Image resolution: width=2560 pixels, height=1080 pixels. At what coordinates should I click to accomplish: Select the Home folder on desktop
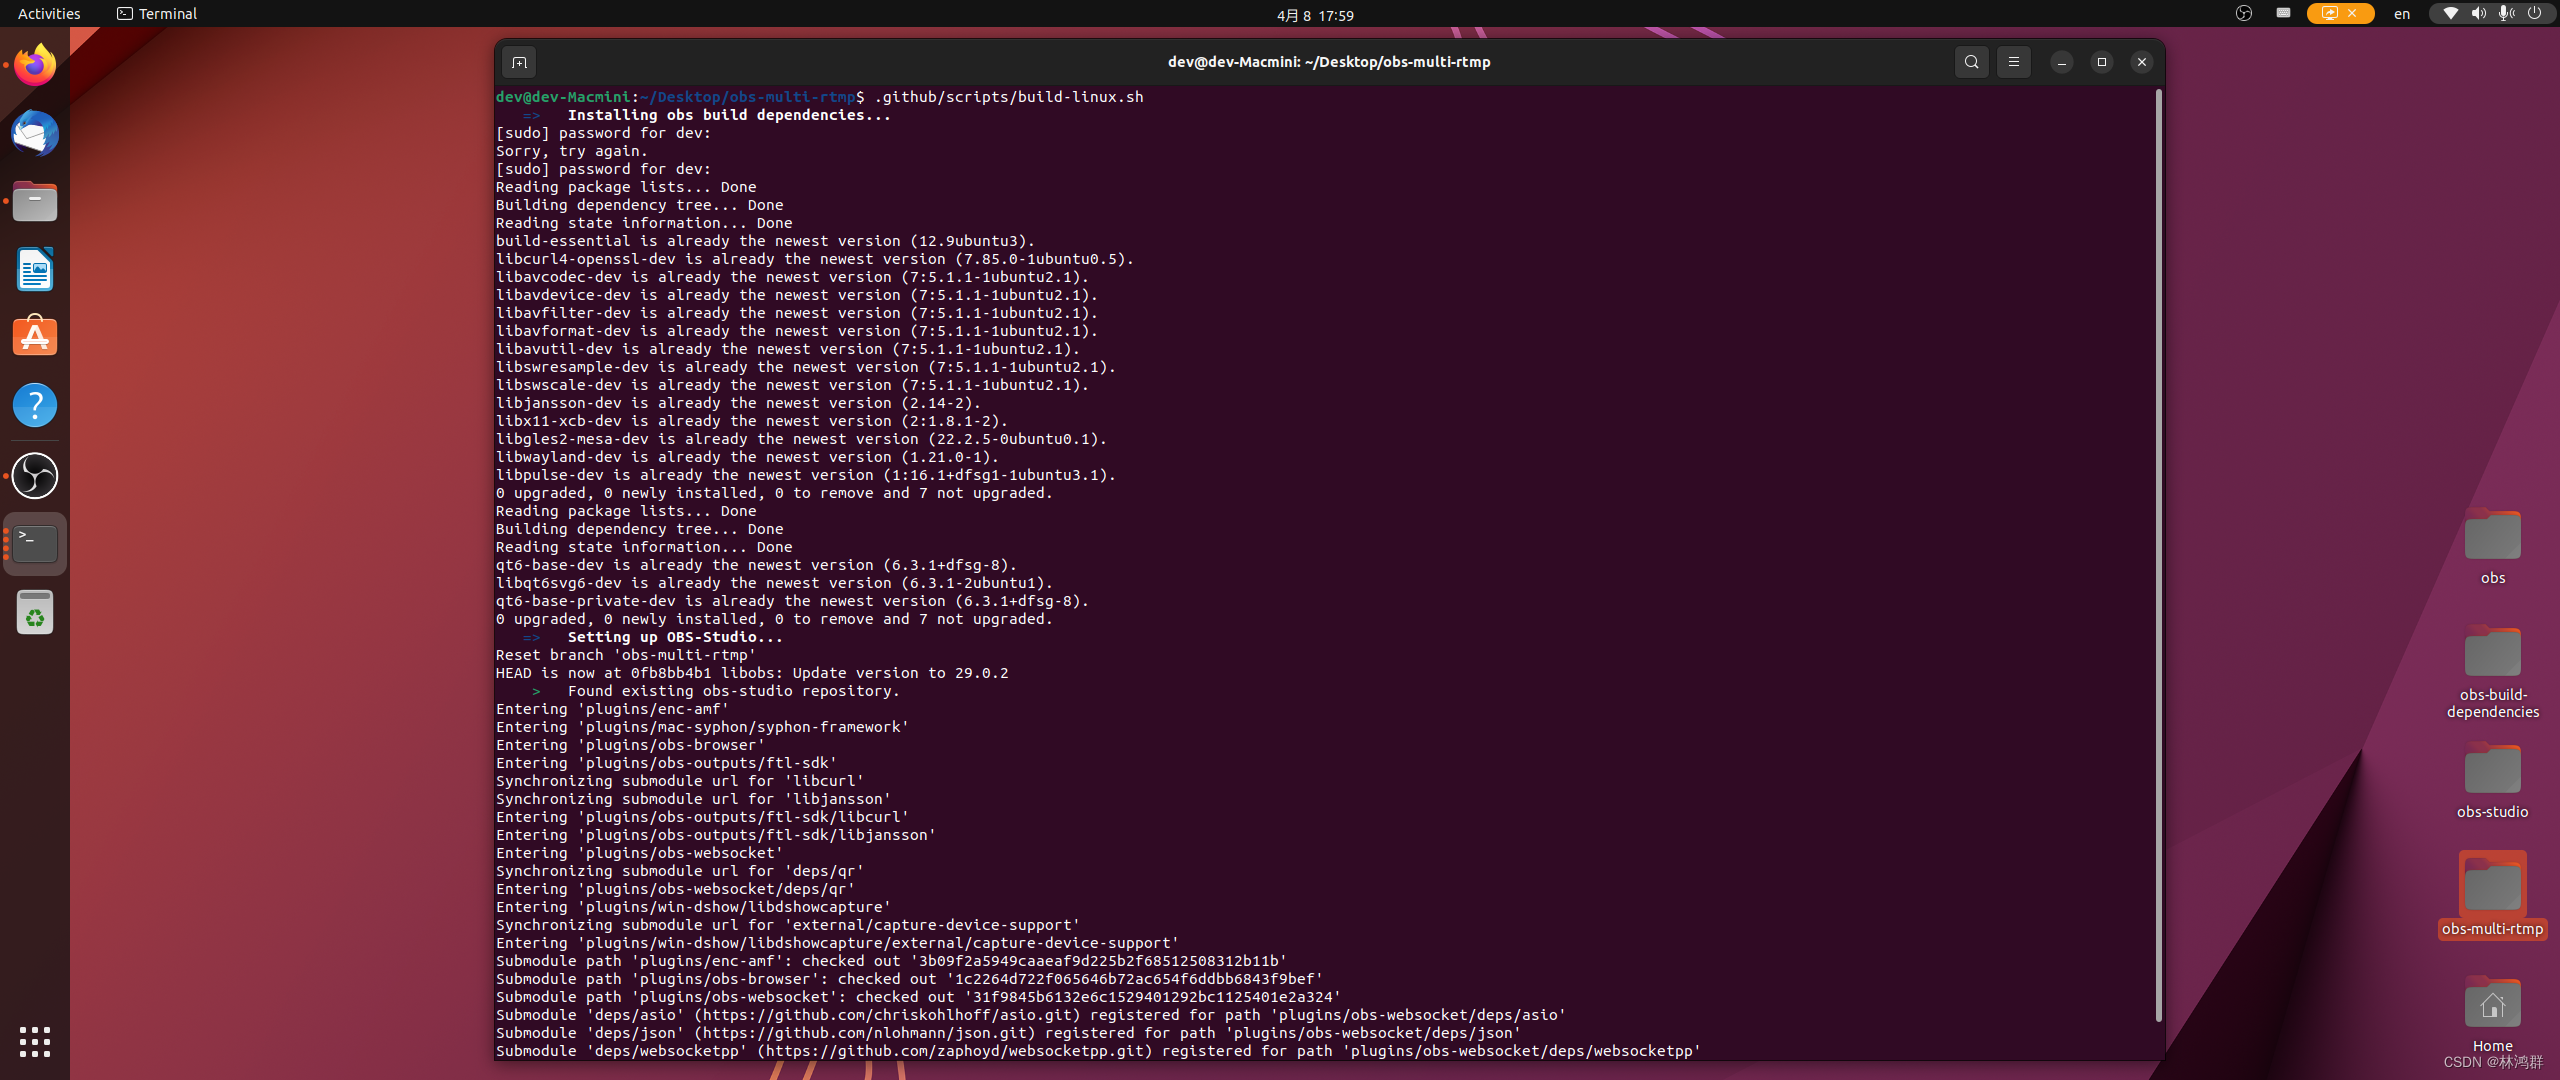pos(2492,1012)
